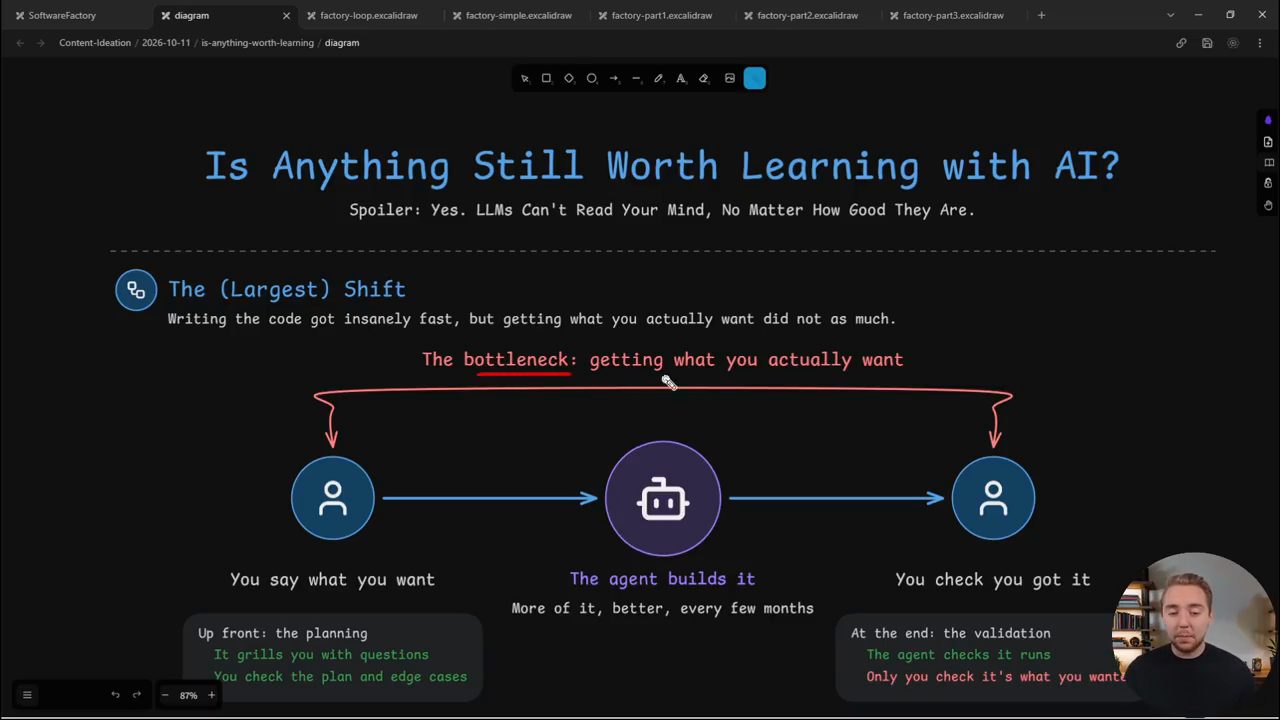Viewport: 1280px width, 720px height.
Task: Select the Line tool
Action: 636,78
